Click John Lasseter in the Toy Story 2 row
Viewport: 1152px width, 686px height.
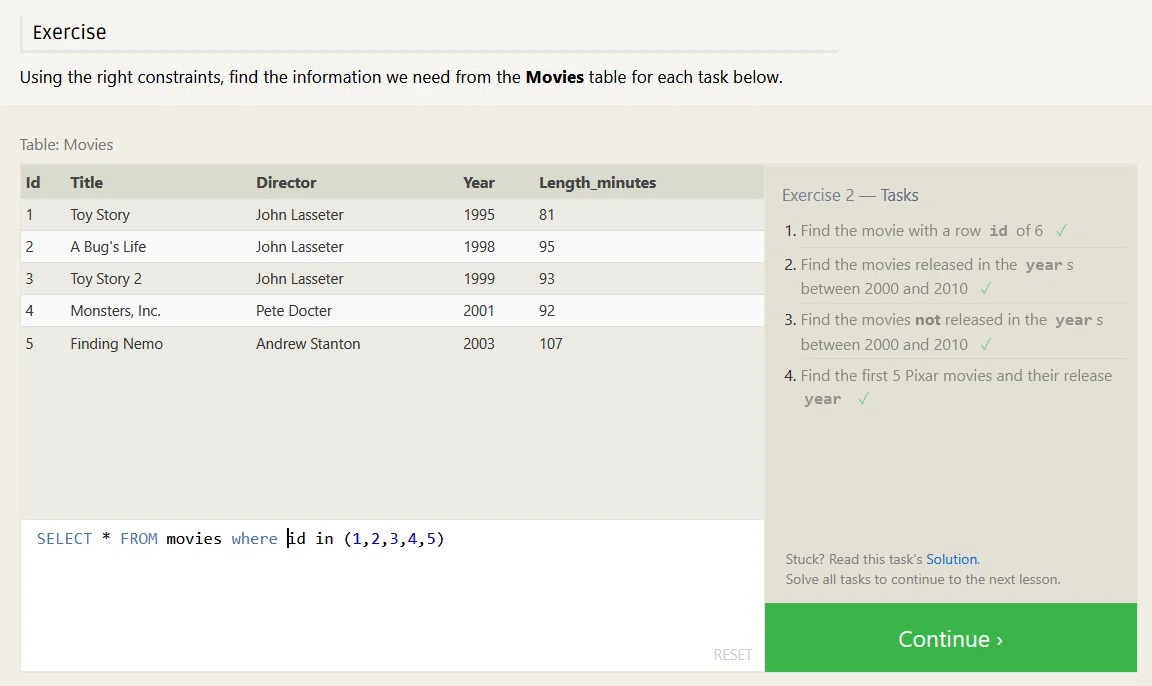[300, 279]
